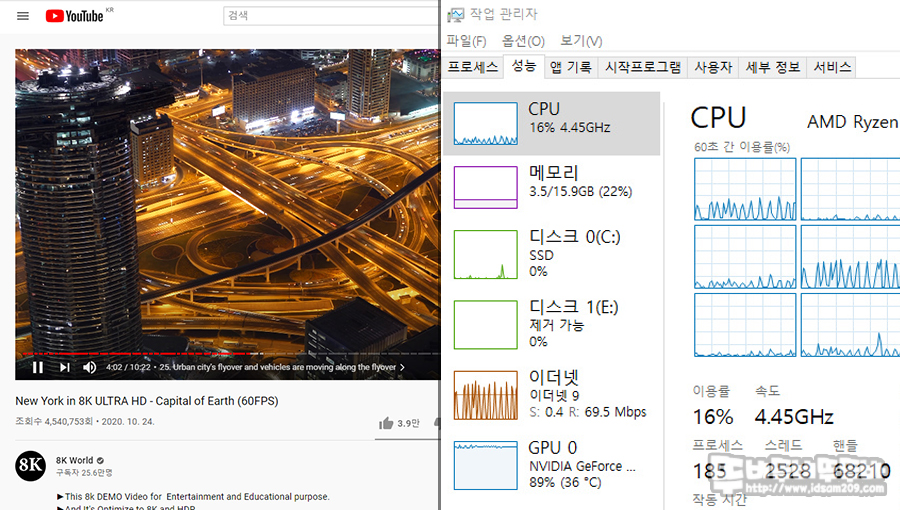Click the disk 1 mini graph thumbnail
The width and height of the screenshot is (900, 510).
[486, 325]
